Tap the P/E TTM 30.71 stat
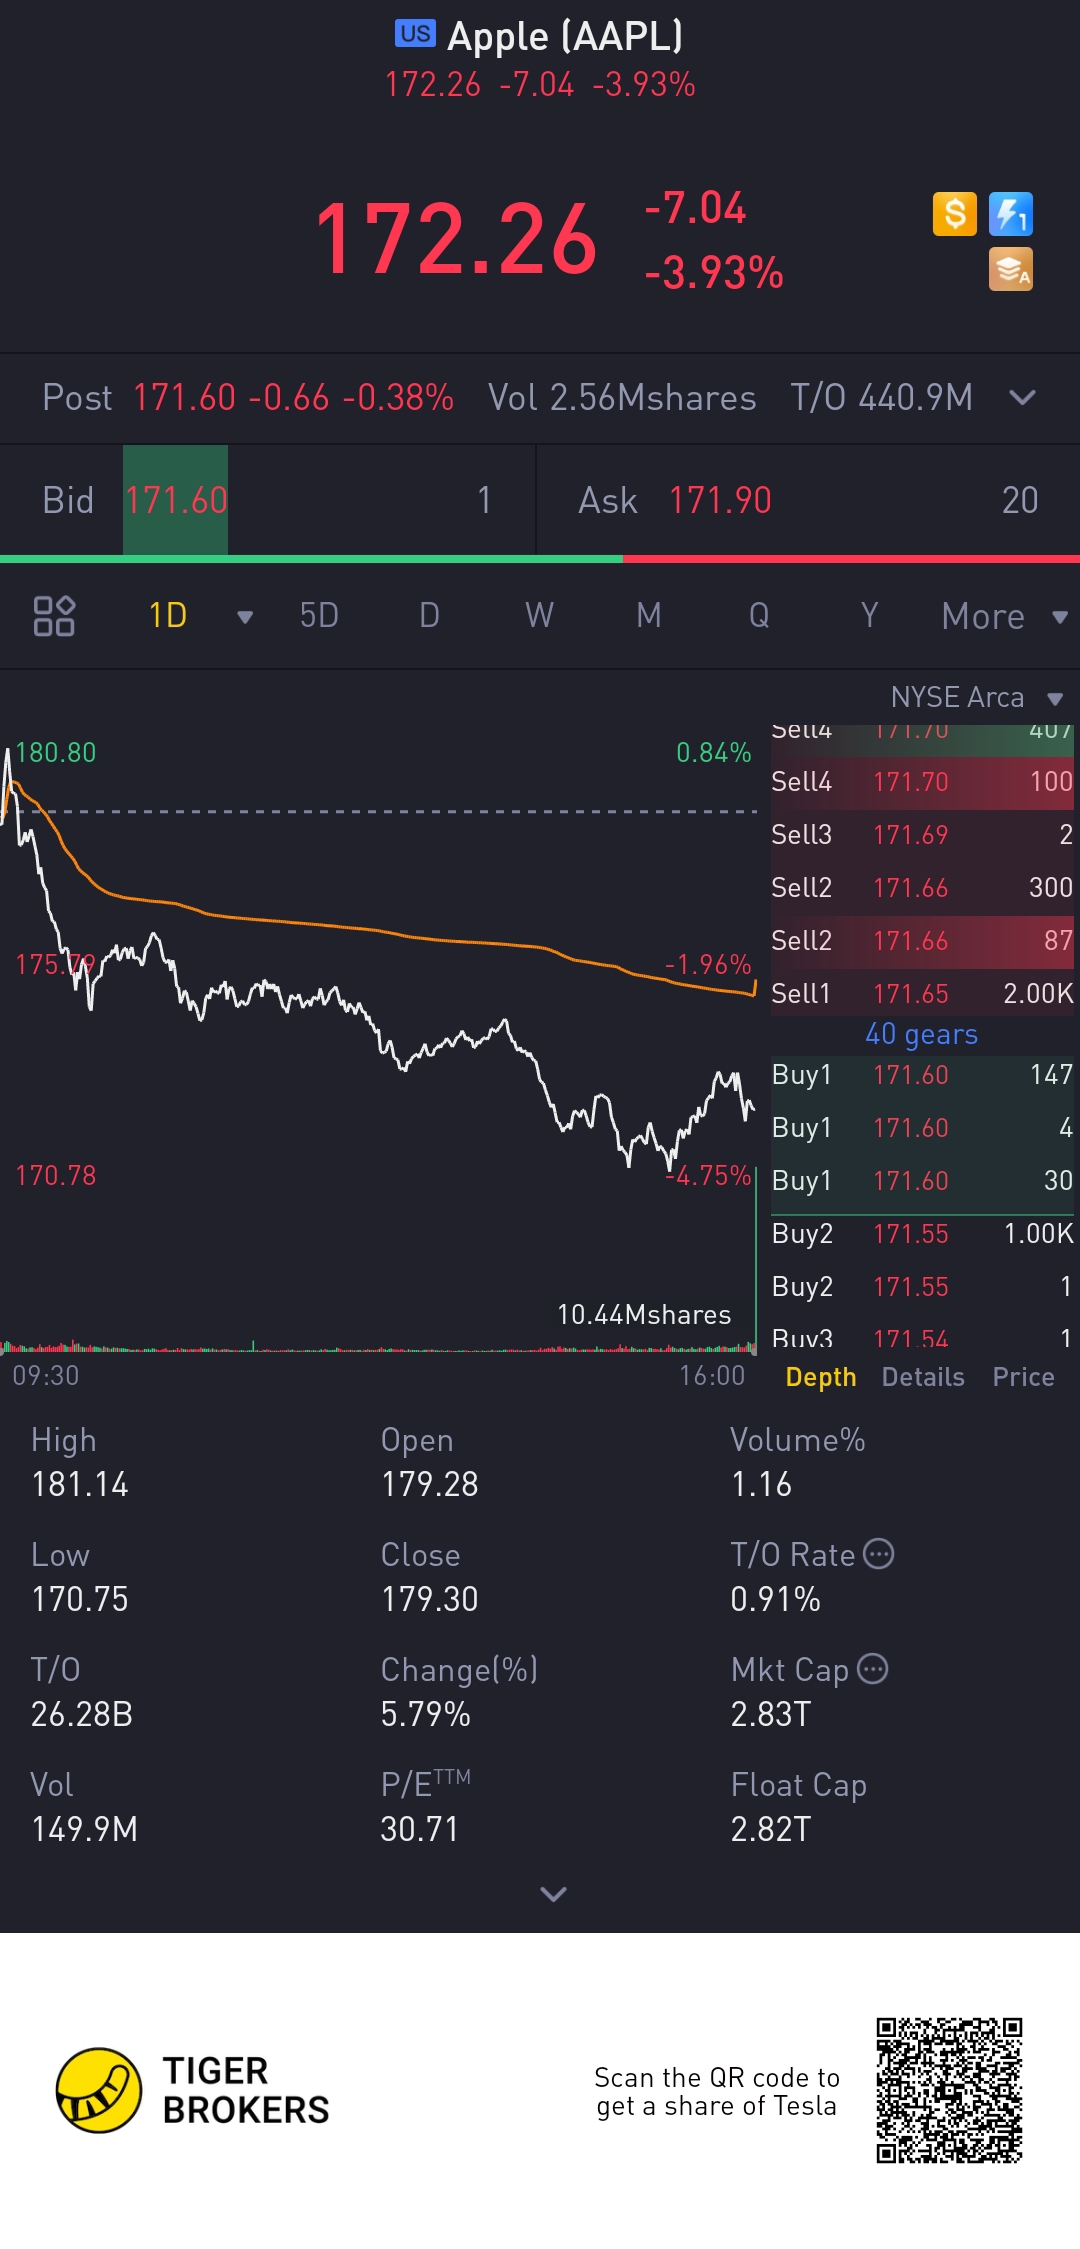Viewport: 1080px width, 2249px height. click(x=426, y=1807)
